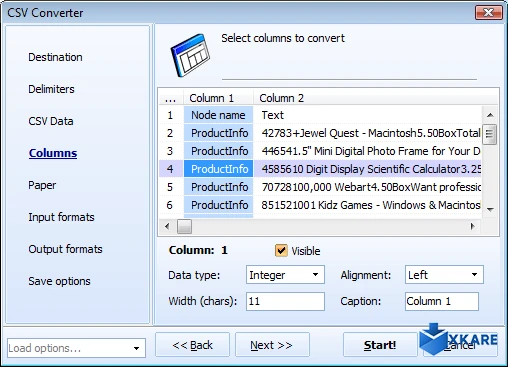Click the columns table icon in header
The height and width of the screenshot is (367, 508).
click(190, 55)
